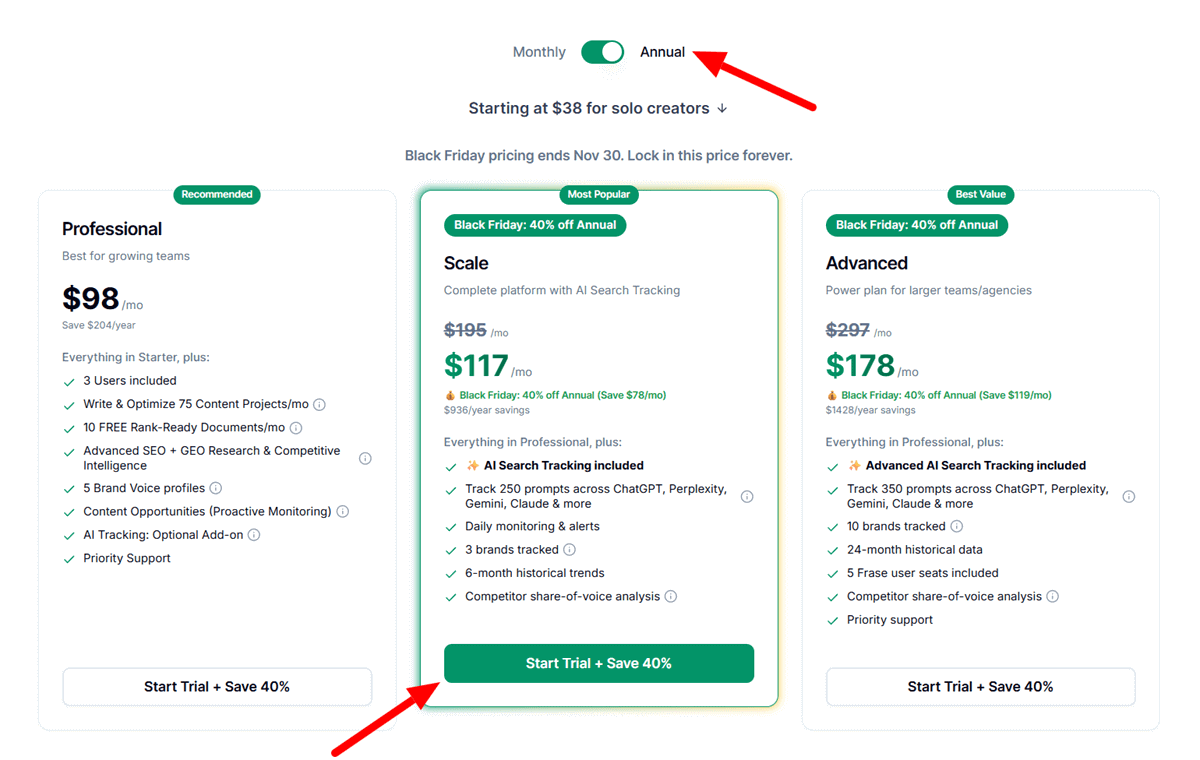Show info for 5 Brand Voice profiles

pyautogui.click(x=216, y=489)
